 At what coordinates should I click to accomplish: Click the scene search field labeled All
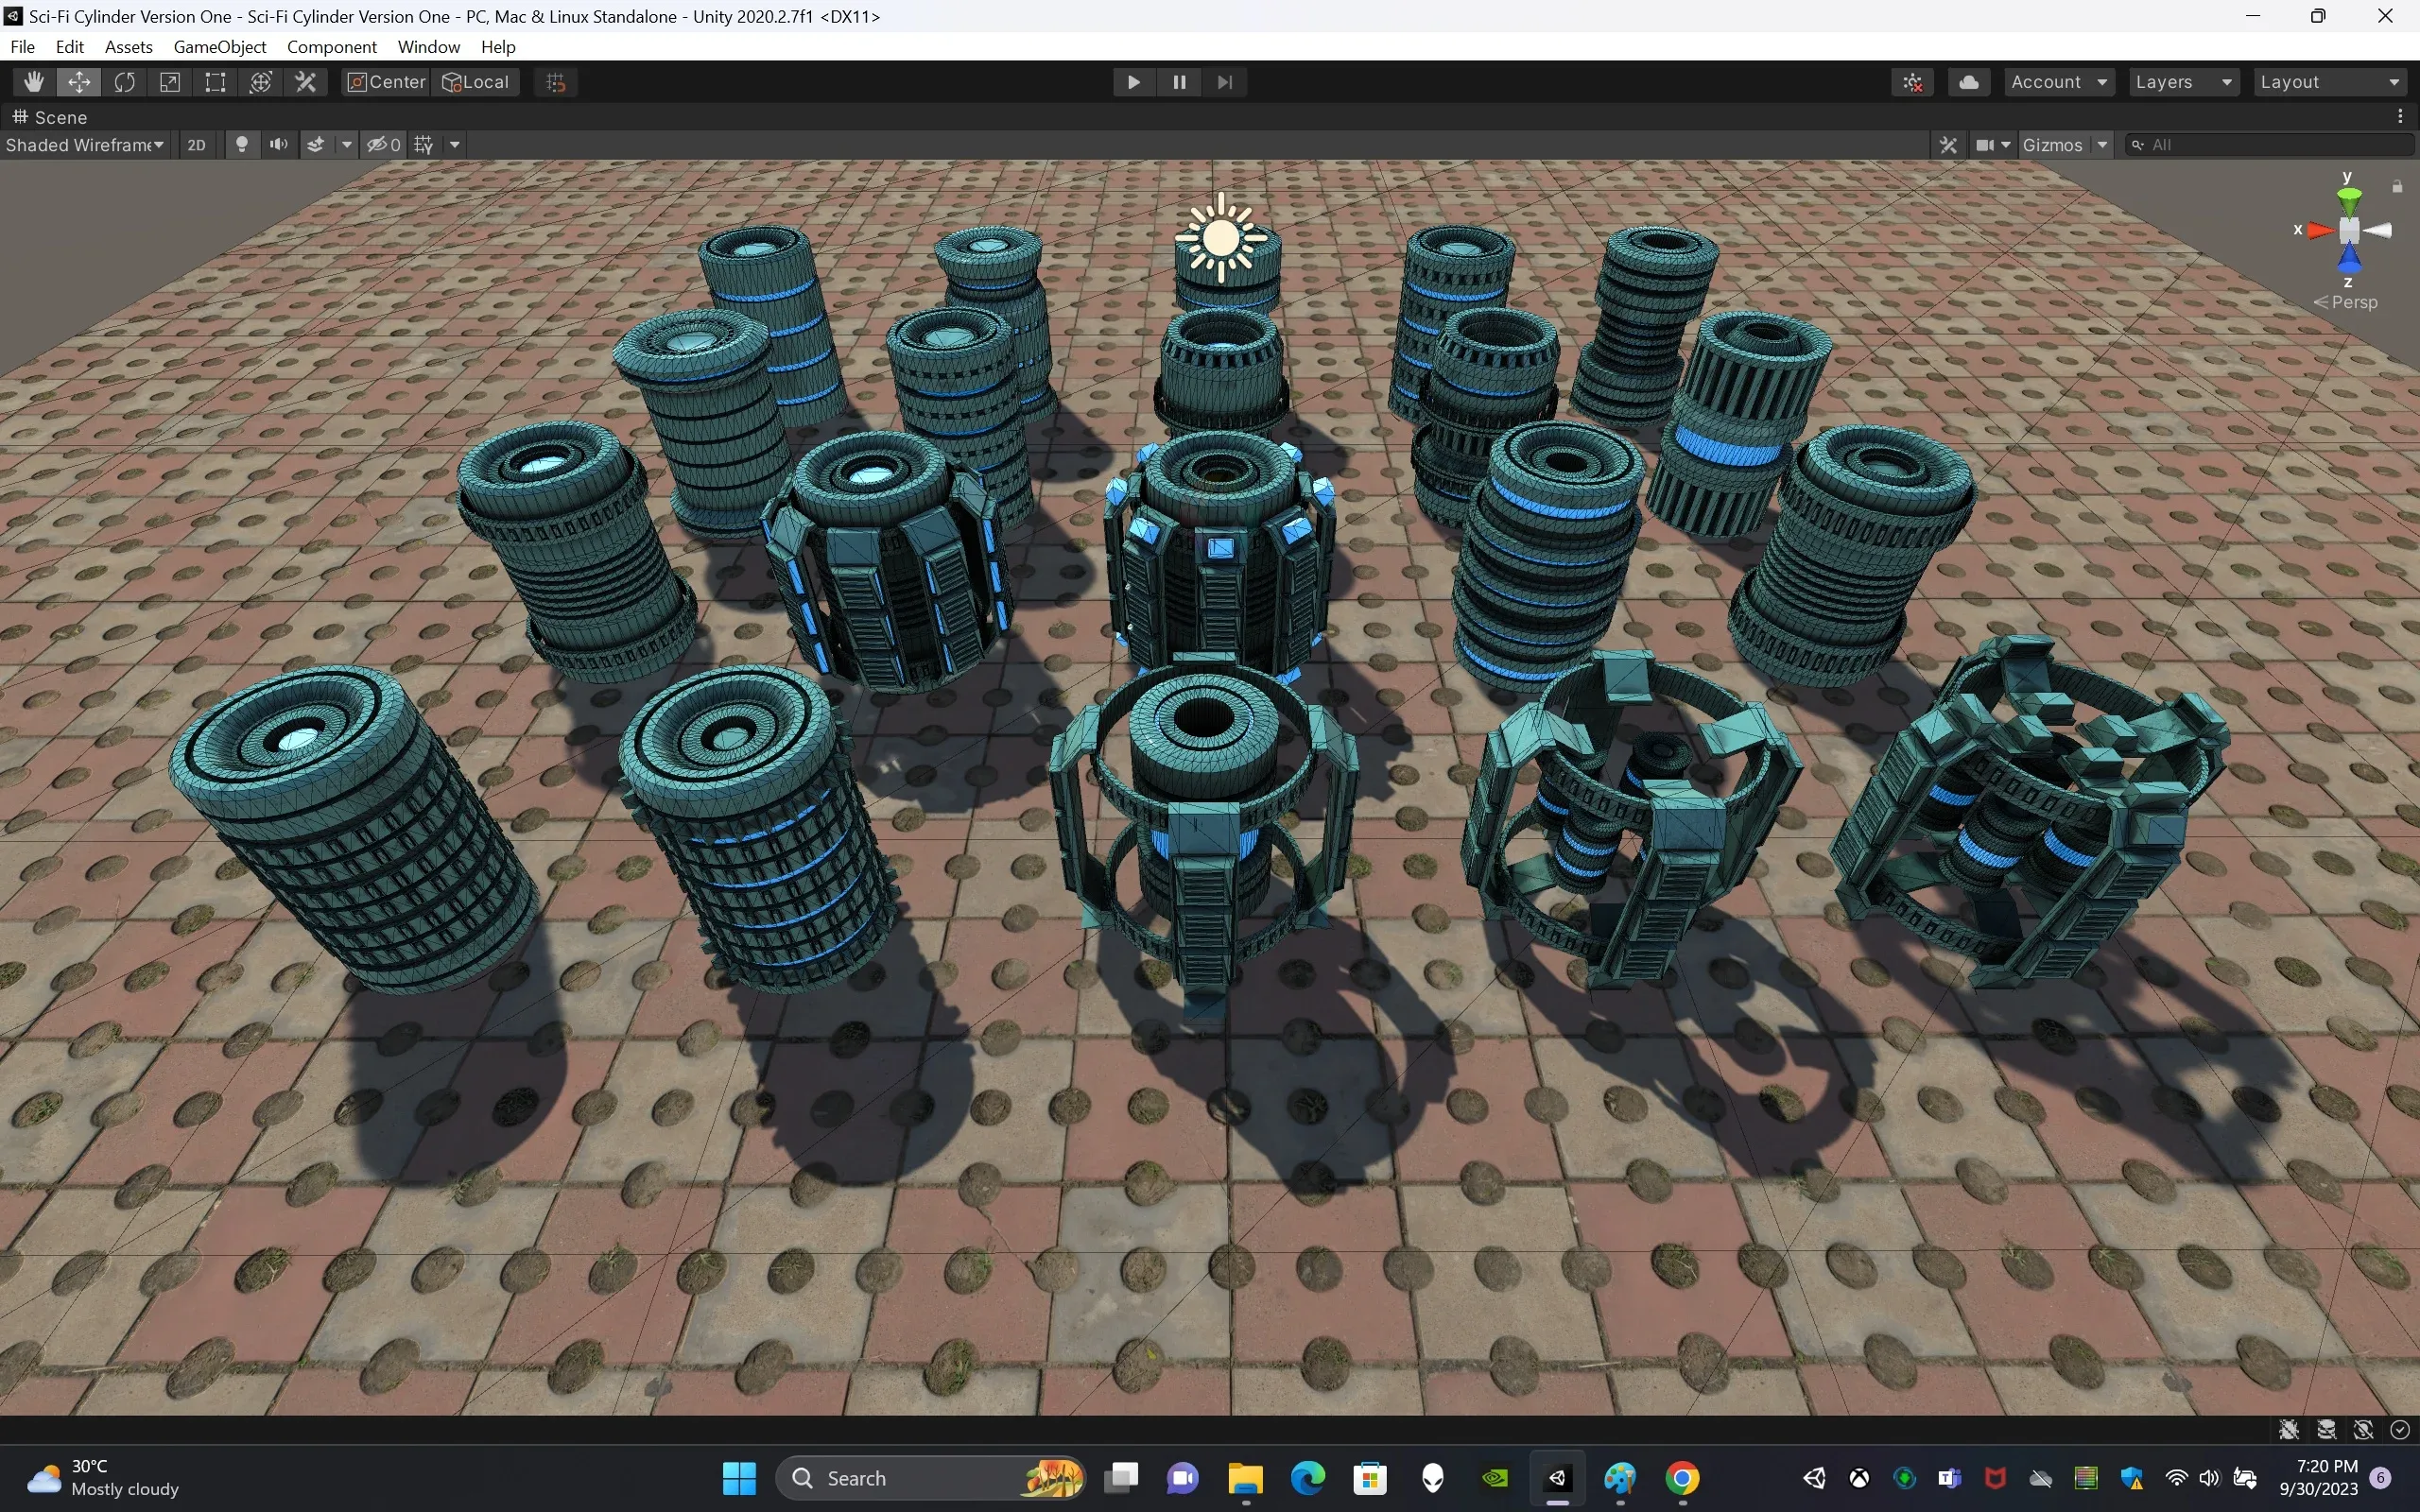pyautogui.click(x=2270, y=144)
